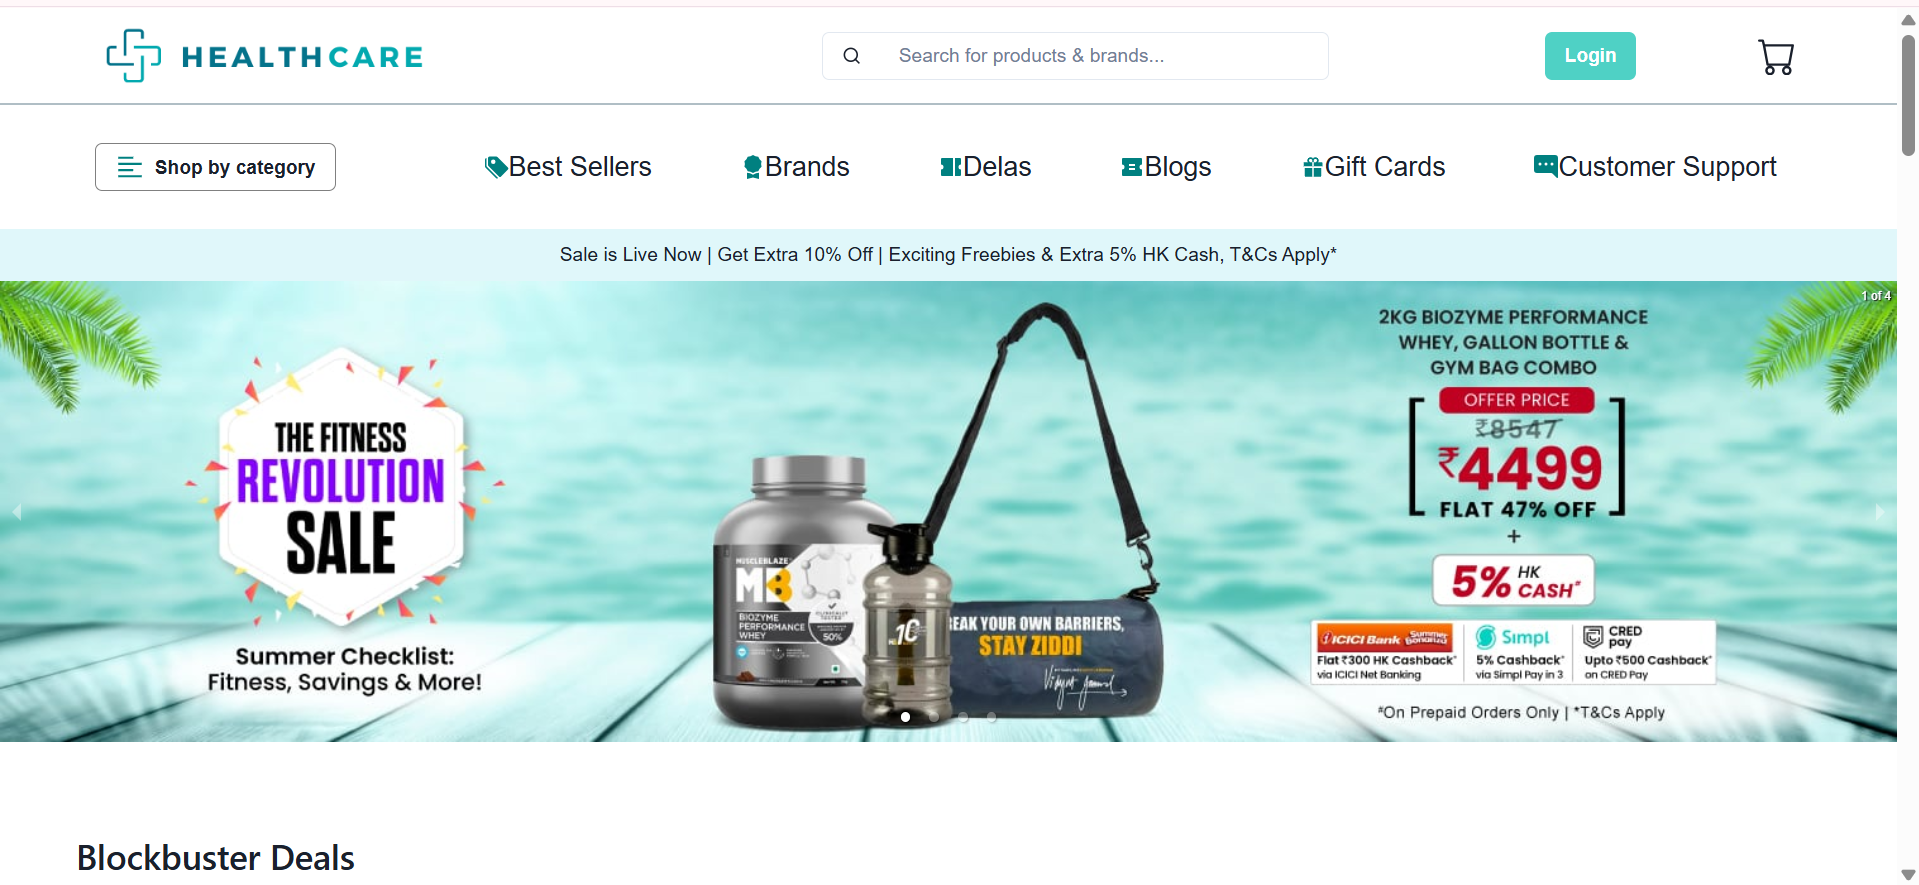Viewport: 1919px width, 885px height.
Task: Click the Healthcare cross logo icon
Action: tap(134, 56)
